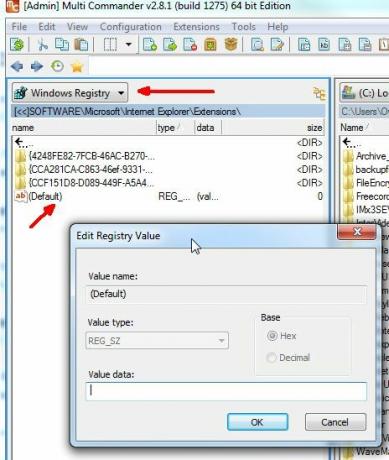
Task: Click the clipboard paste icon
Action: (x=81, y=44)
